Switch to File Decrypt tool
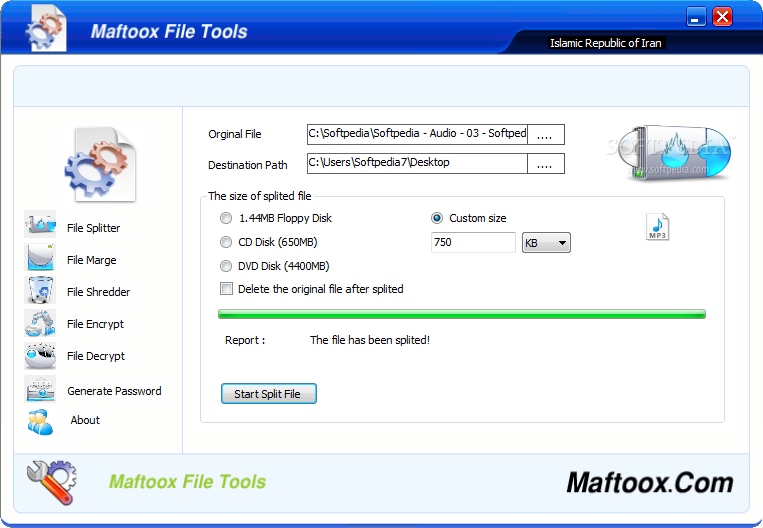763x528 pixels. [x=96, y=356]
